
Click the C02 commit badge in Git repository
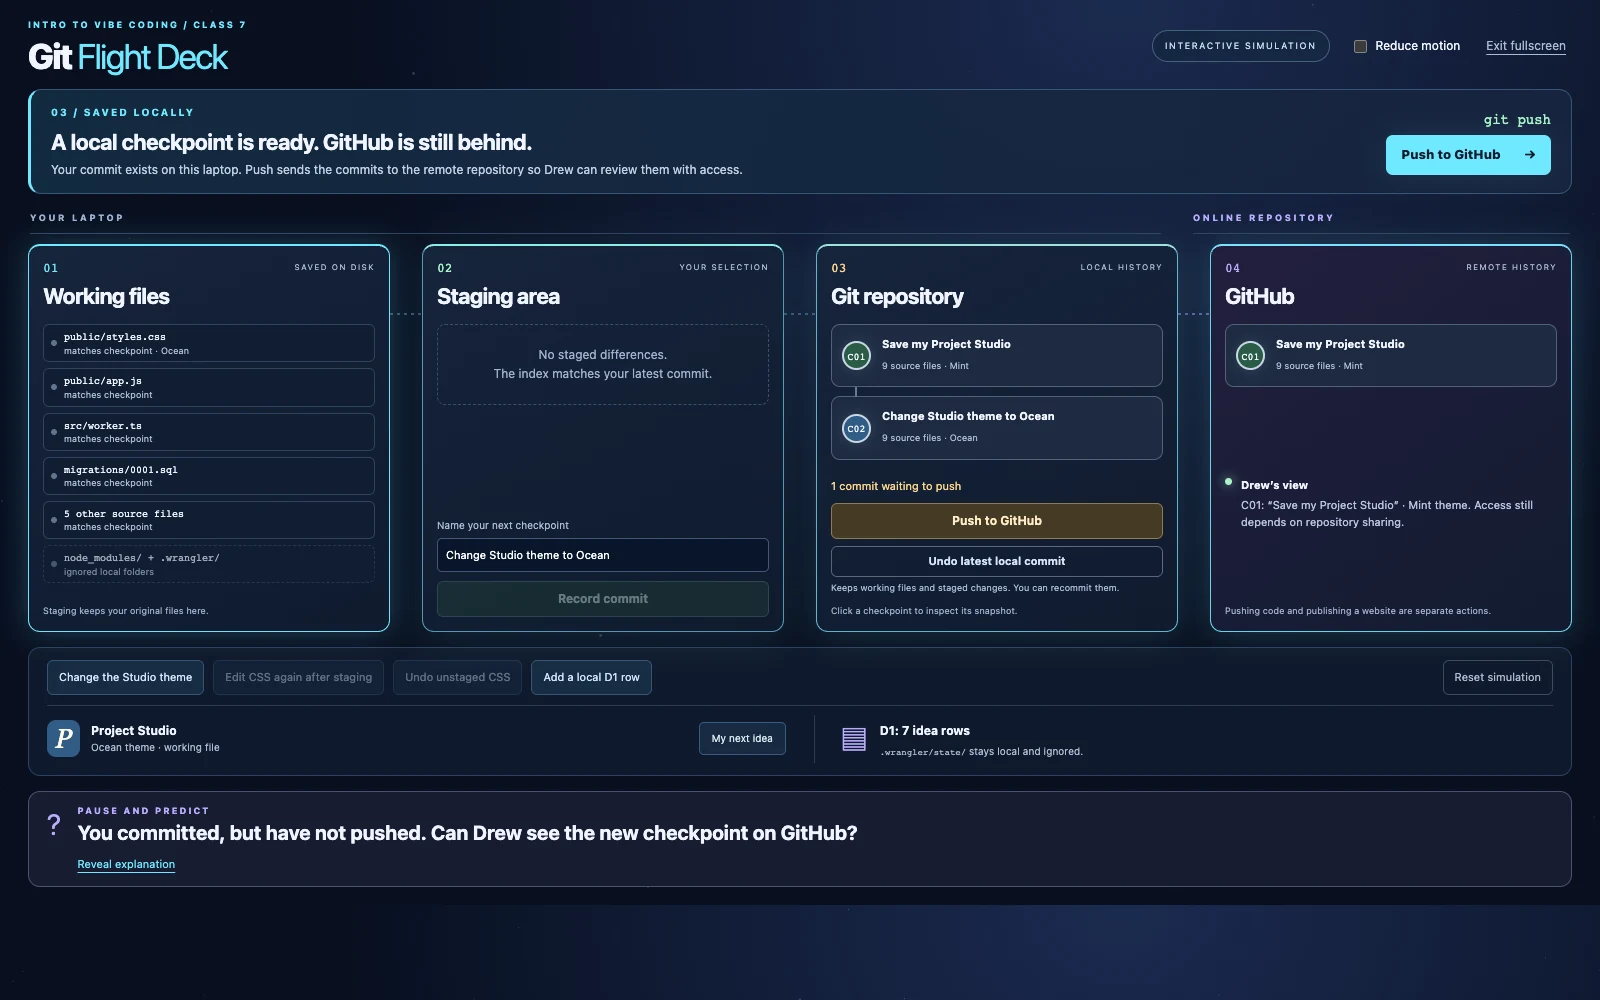click(x=856, y=428)
